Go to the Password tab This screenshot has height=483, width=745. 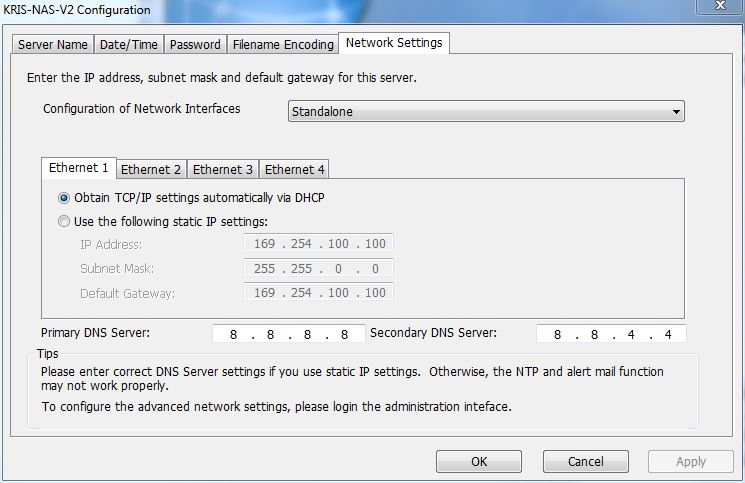coord(195,44)
